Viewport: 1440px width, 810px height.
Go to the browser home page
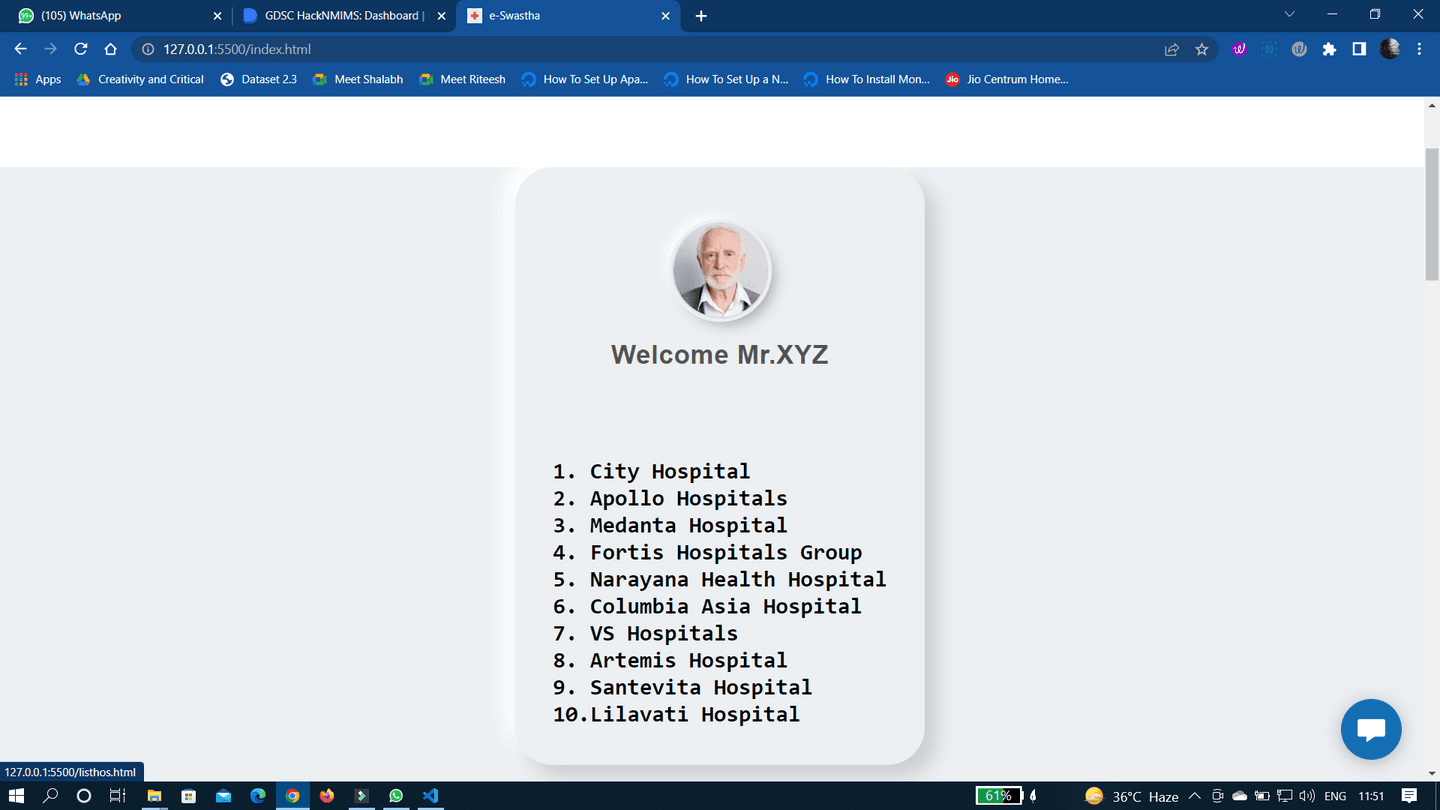tap(110, 49)
